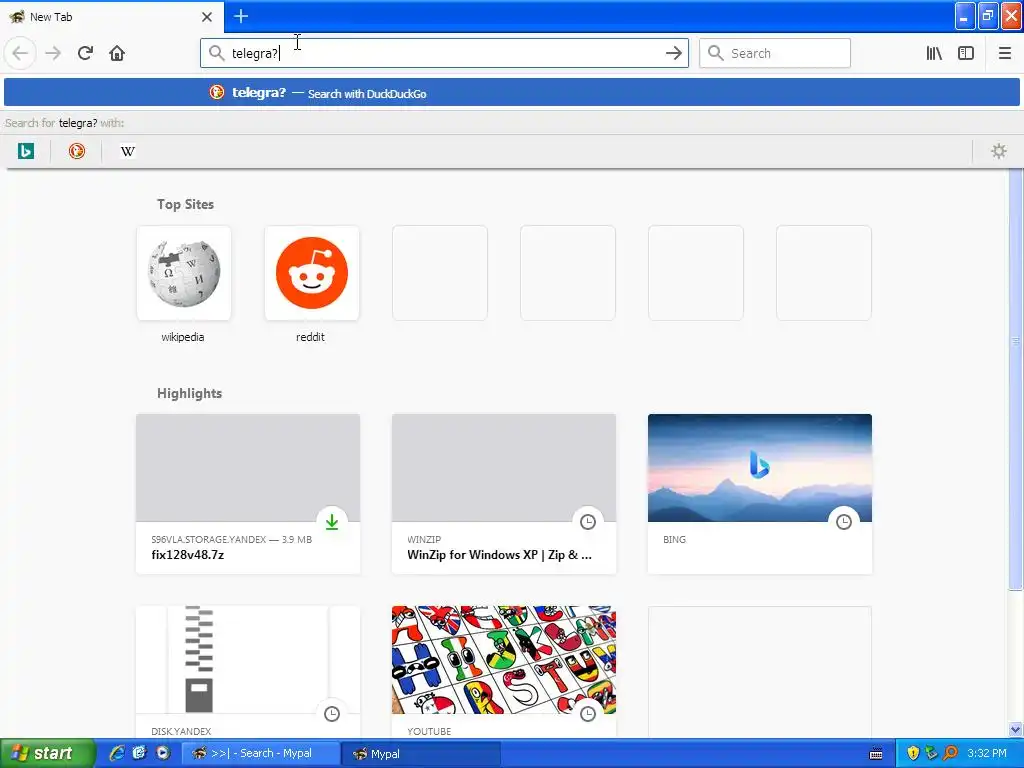Click the Highlights heading

(189, 393)
